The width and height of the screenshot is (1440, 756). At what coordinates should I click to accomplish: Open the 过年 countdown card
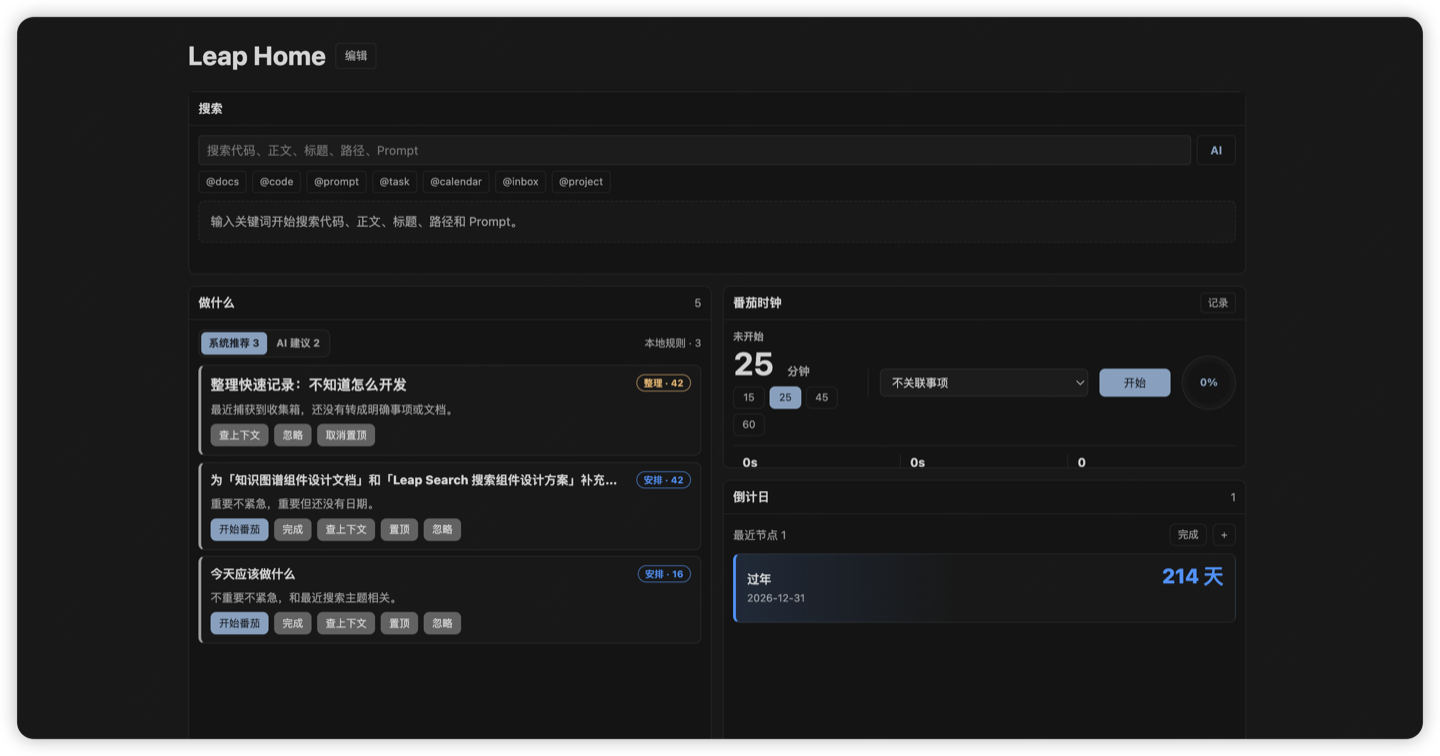coord(984,588)
